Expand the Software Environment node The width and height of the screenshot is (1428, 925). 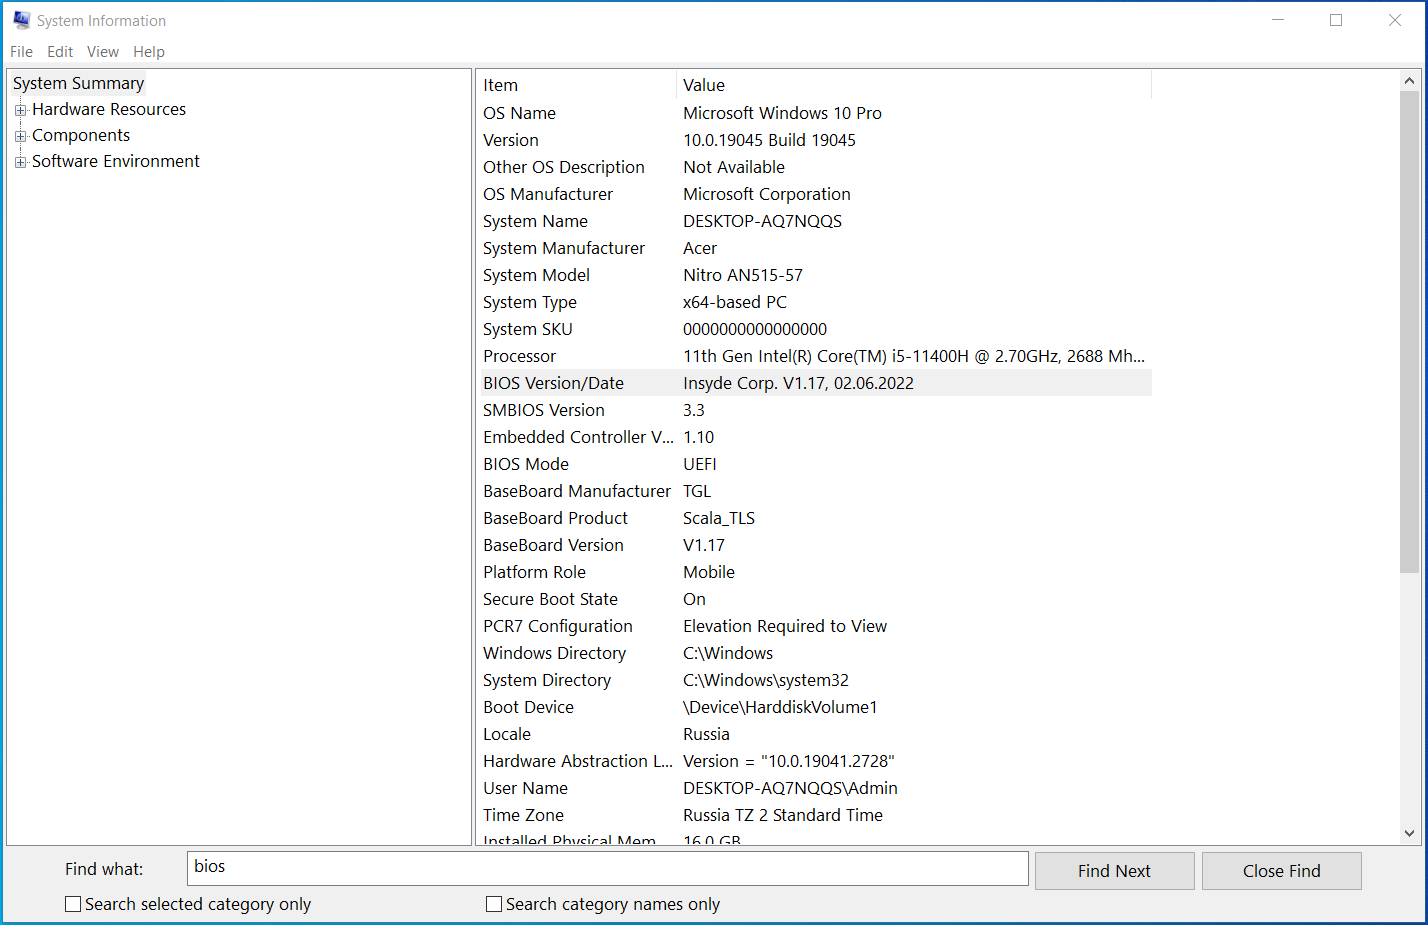(x=20, y=162)
